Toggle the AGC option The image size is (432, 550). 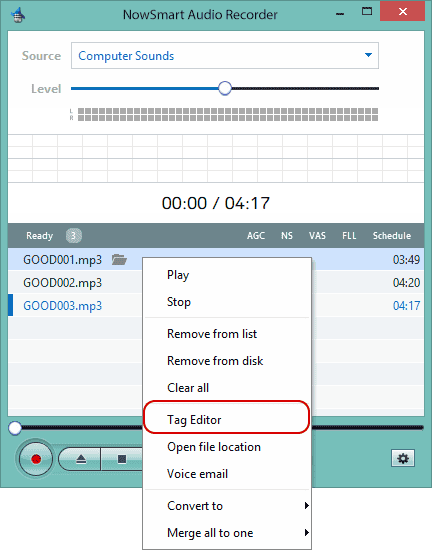click(256, 236)
